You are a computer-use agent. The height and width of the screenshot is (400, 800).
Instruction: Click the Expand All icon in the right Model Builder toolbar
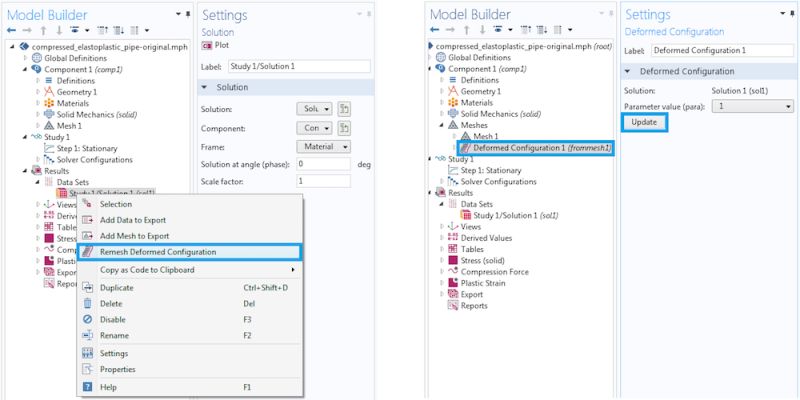tap(540, 30)
